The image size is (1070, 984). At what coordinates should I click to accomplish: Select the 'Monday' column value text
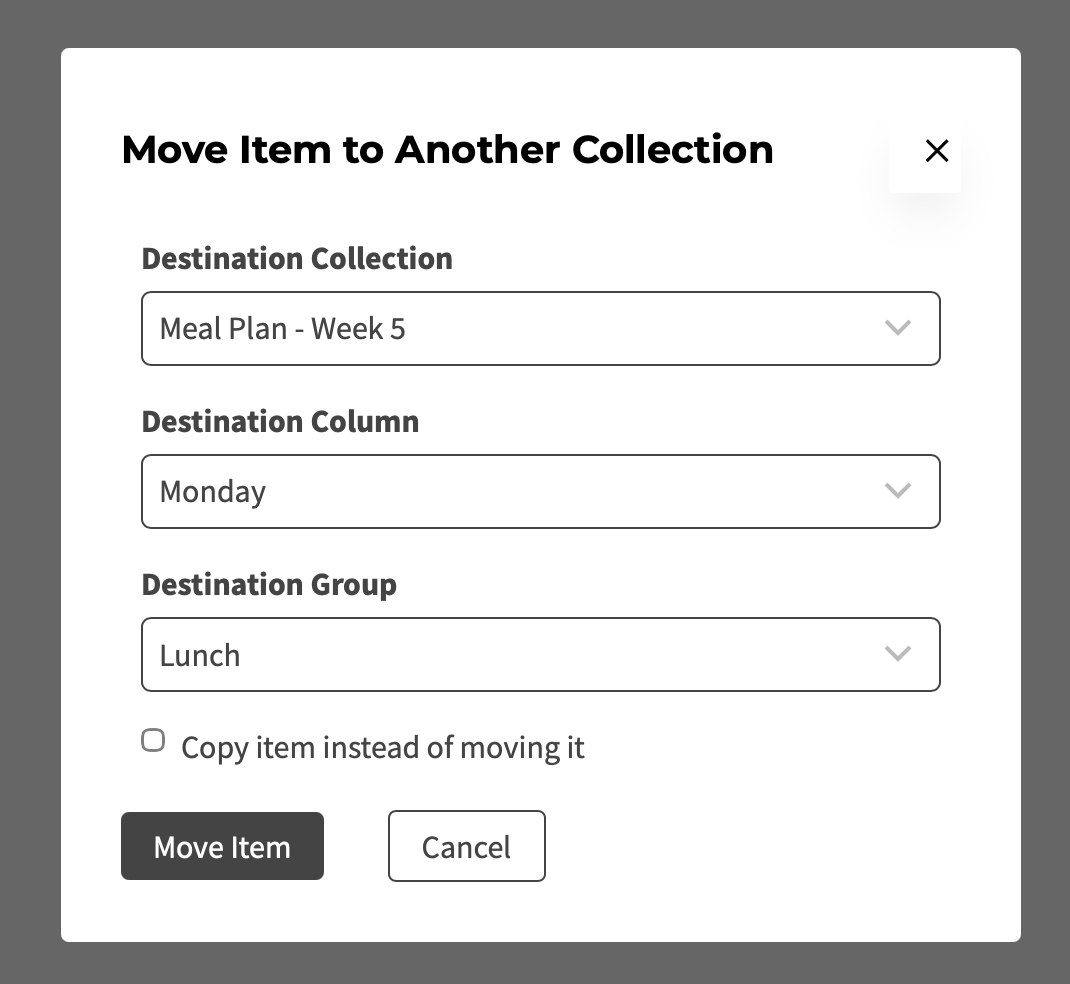[x=213, y=492]
